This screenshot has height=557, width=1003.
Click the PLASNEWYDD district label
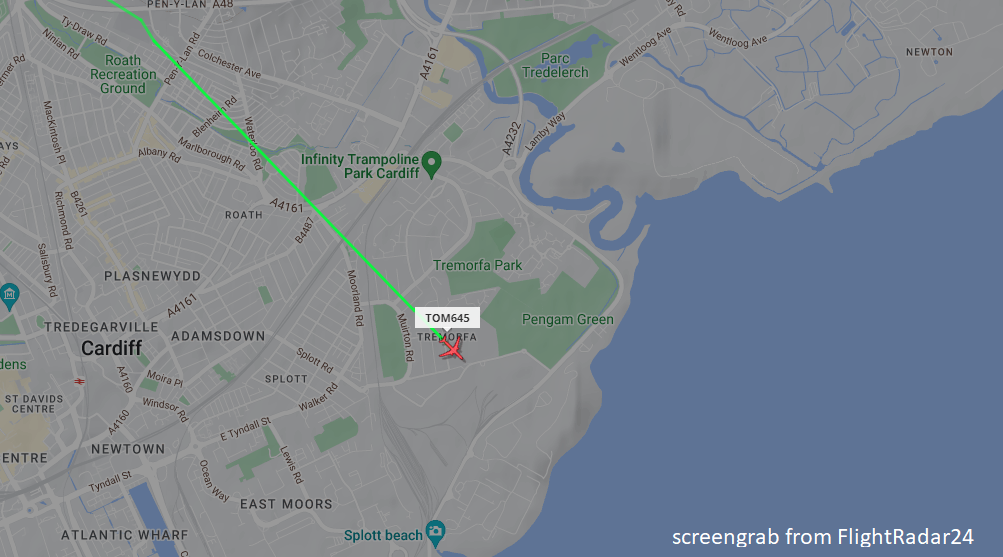[x=152, y=276]
